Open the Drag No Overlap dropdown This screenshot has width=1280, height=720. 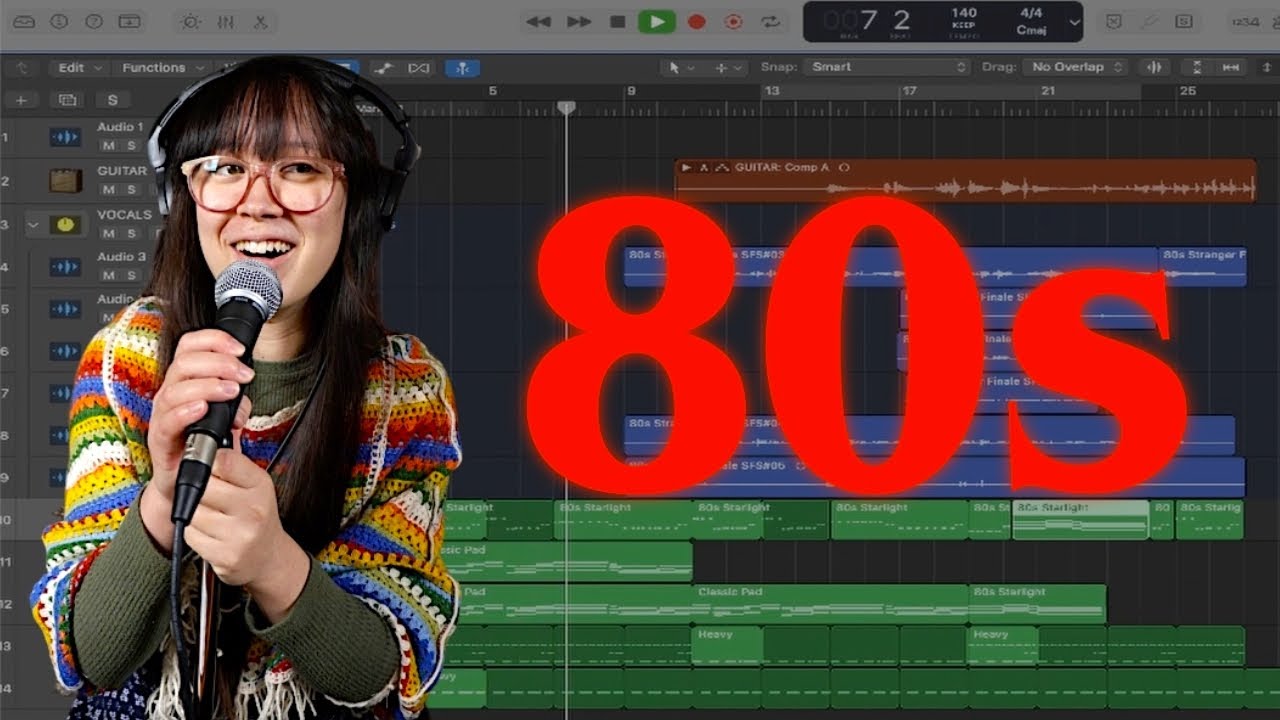pyautogui.click(x=1075, y=67)
